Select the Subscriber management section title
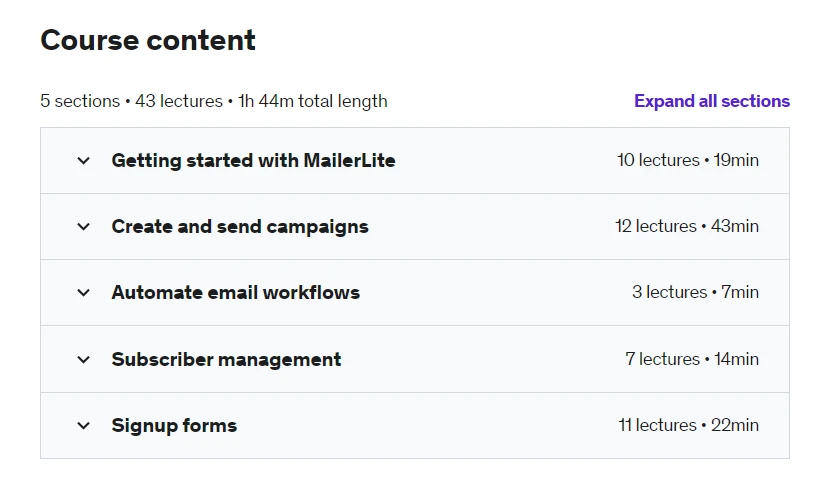The width and height of the screenshot is (823, 481). [226, 360]
